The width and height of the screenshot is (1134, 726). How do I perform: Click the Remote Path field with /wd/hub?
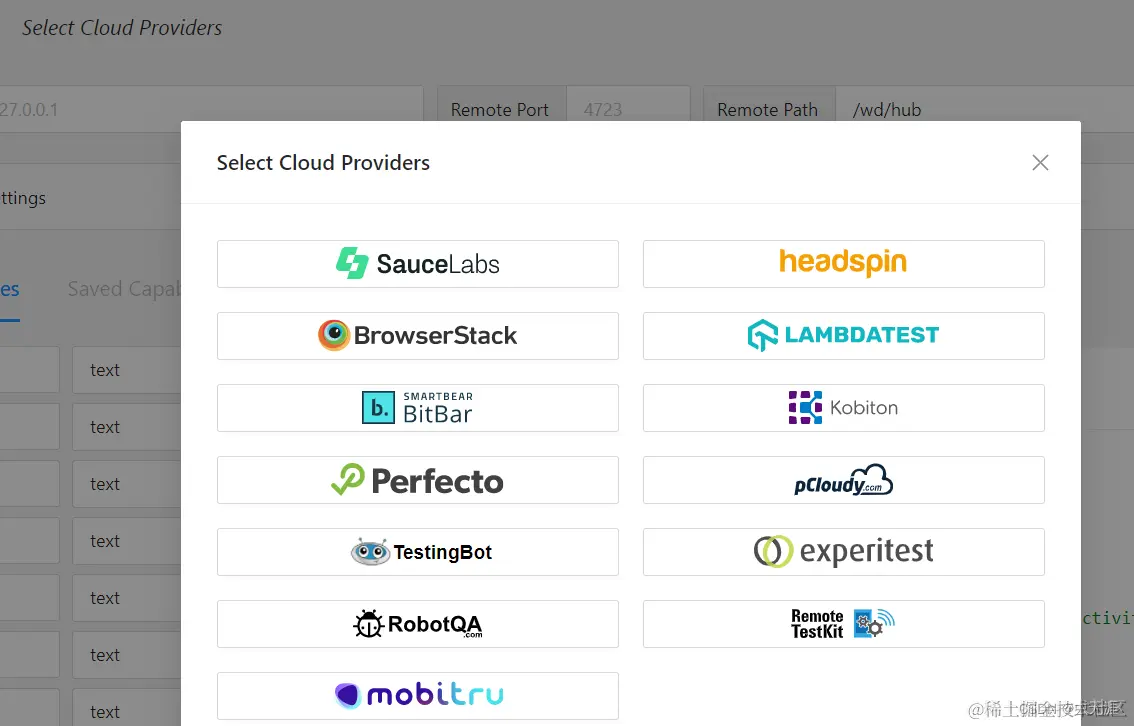pyautogui.click(x=984, y=109)
